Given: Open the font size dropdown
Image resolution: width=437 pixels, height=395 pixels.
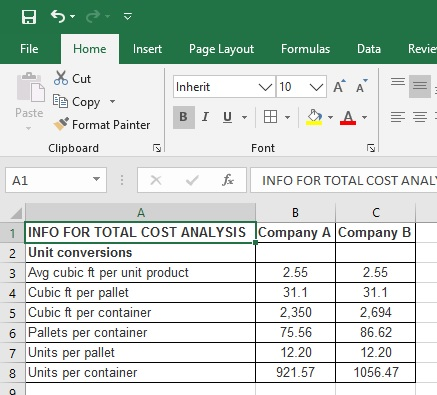Looking at the screenshot, I should coord(316,87).
